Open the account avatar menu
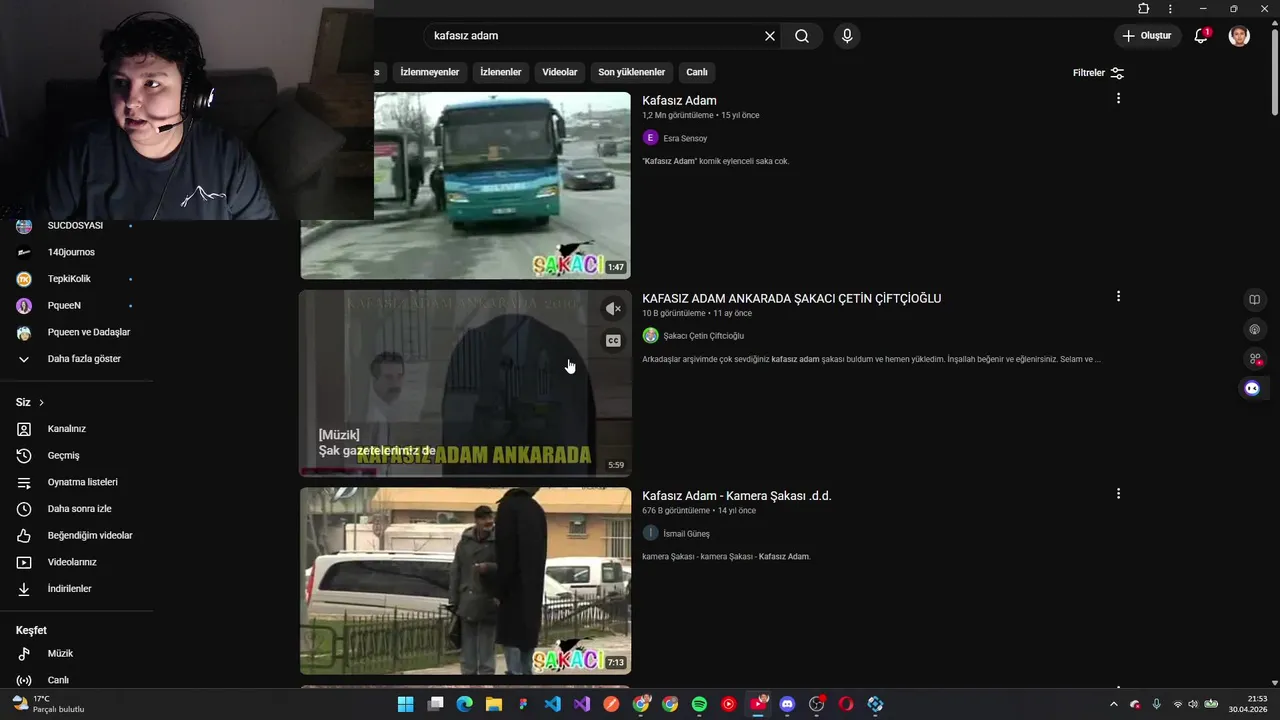The image size is (1280, 720). click(1239, 36)
